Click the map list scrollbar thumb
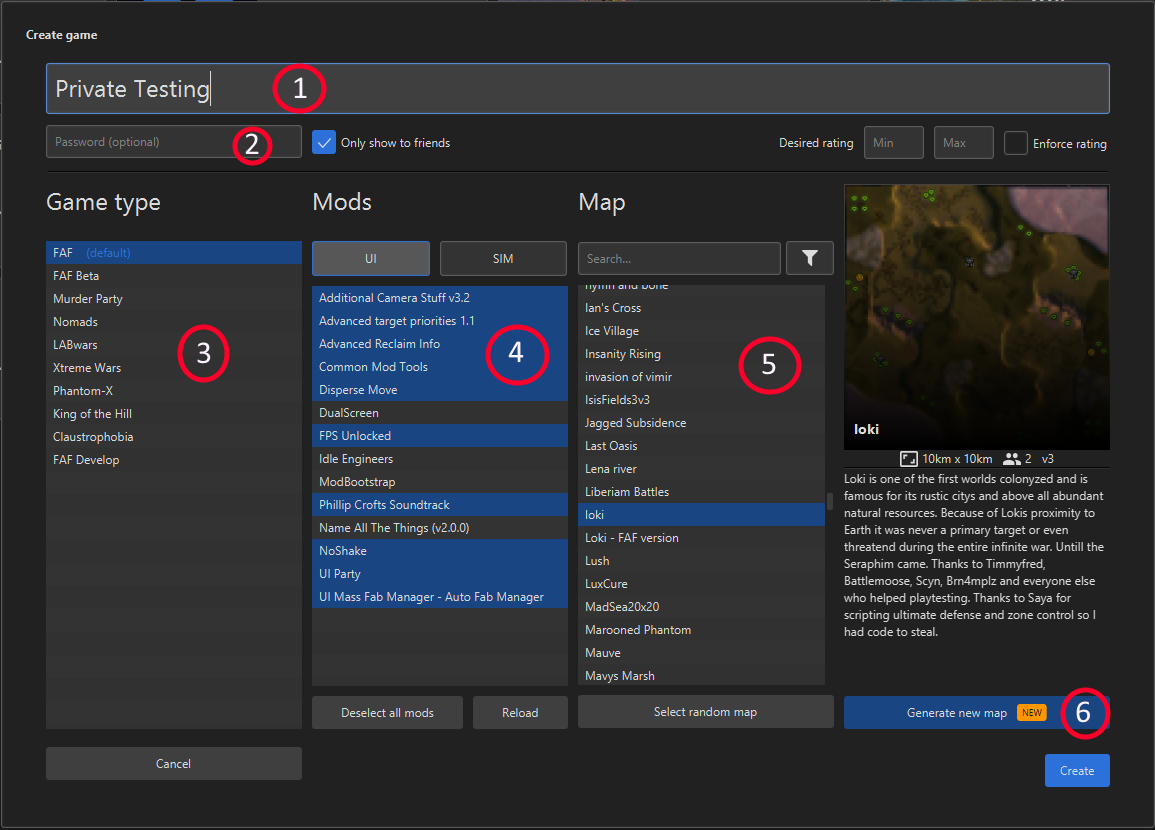 click(829, 502)
